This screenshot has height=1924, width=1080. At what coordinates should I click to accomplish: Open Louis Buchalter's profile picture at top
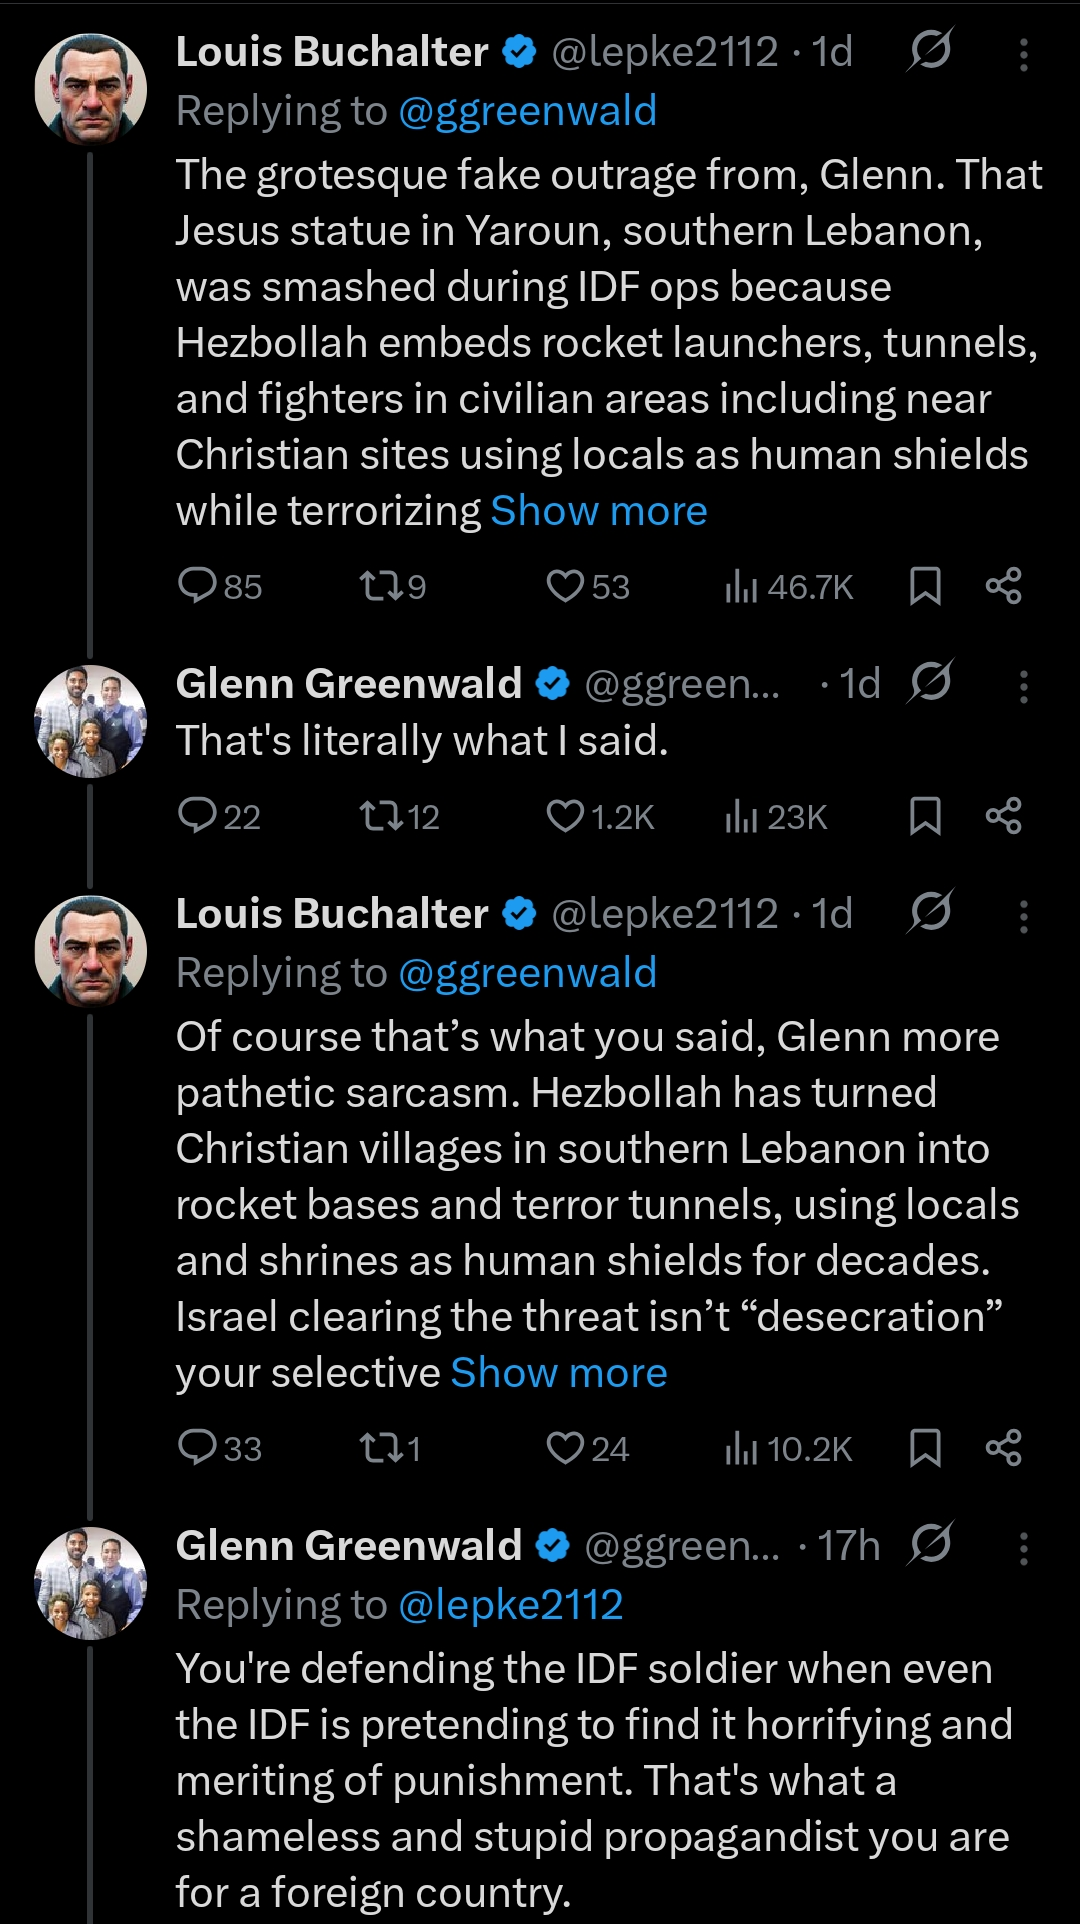[x=91, y=90]
